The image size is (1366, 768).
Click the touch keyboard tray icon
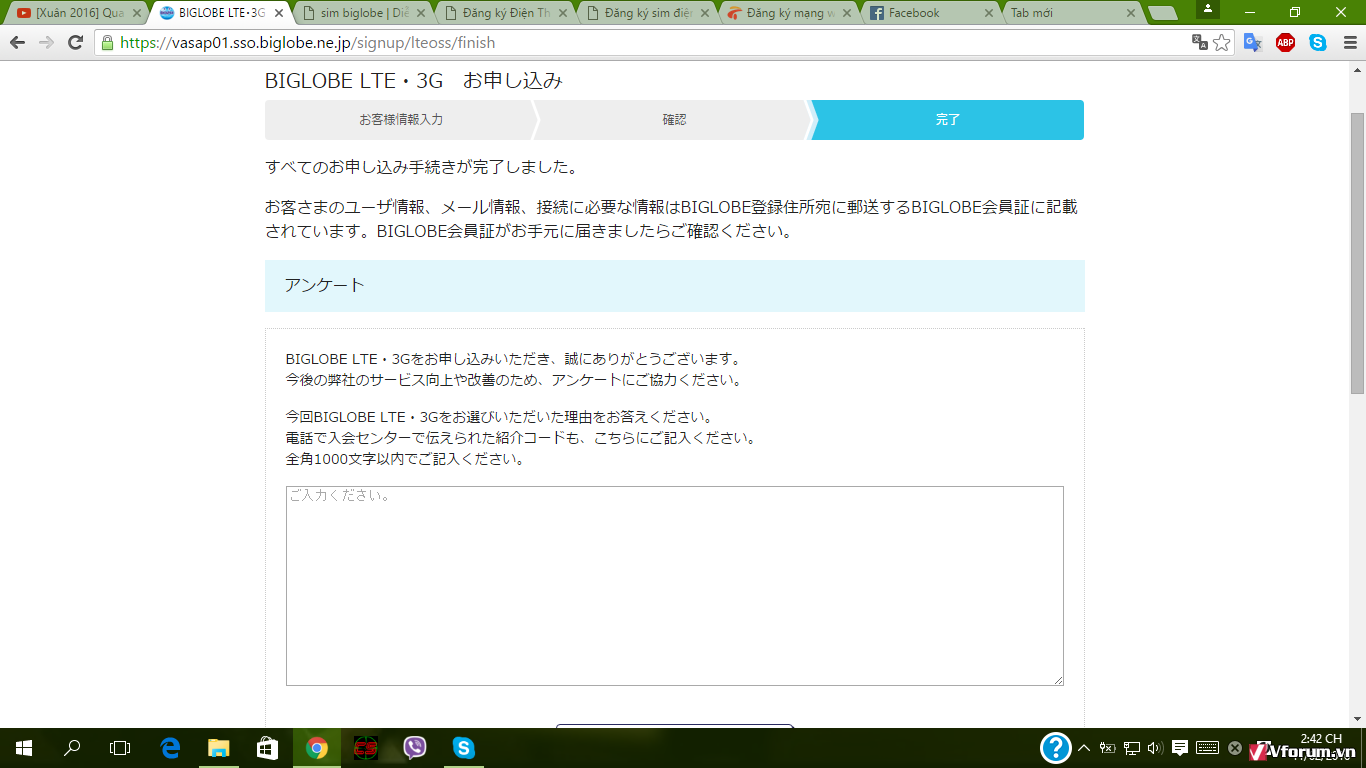point(1207,748)
